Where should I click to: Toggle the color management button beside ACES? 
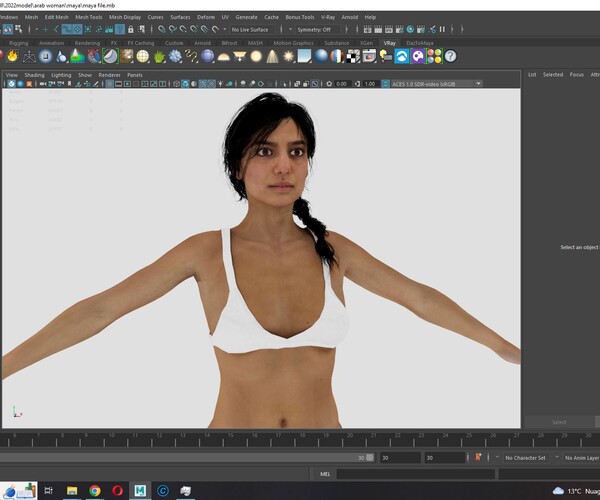click(x=386, y=83)
